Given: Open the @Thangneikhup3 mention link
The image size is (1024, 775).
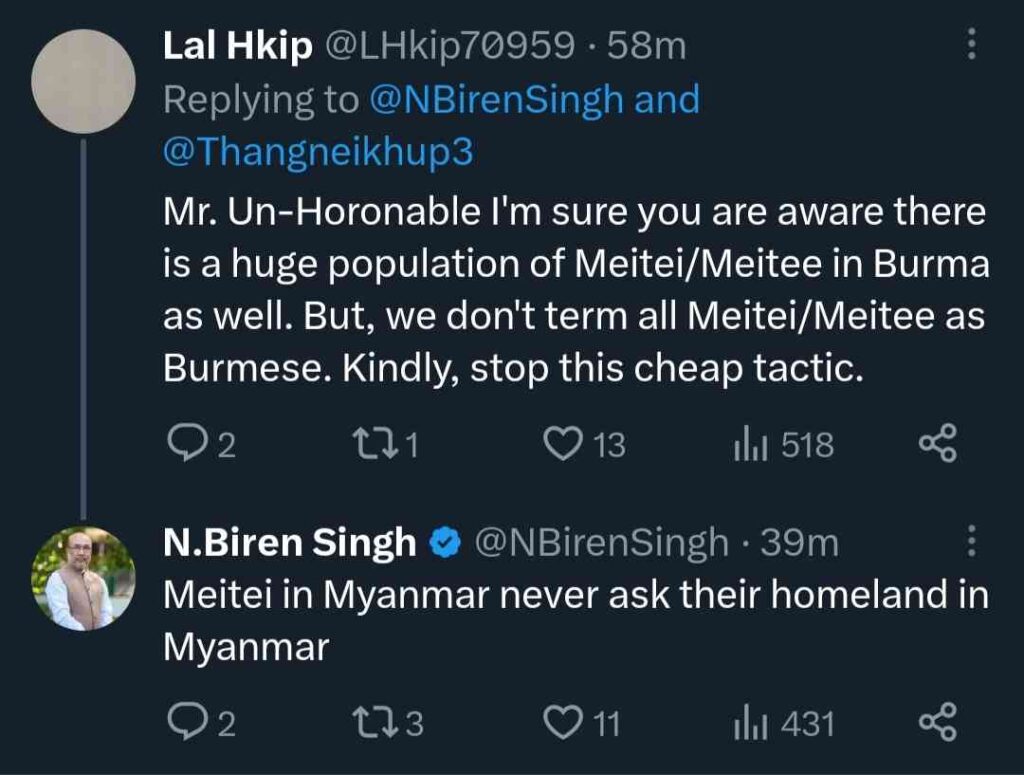Looking at the screenshot, I should [x=318, y=152].
